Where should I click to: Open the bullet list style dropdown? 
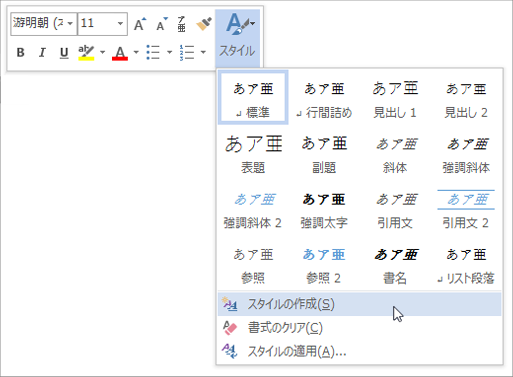click(x=169, y=52)
